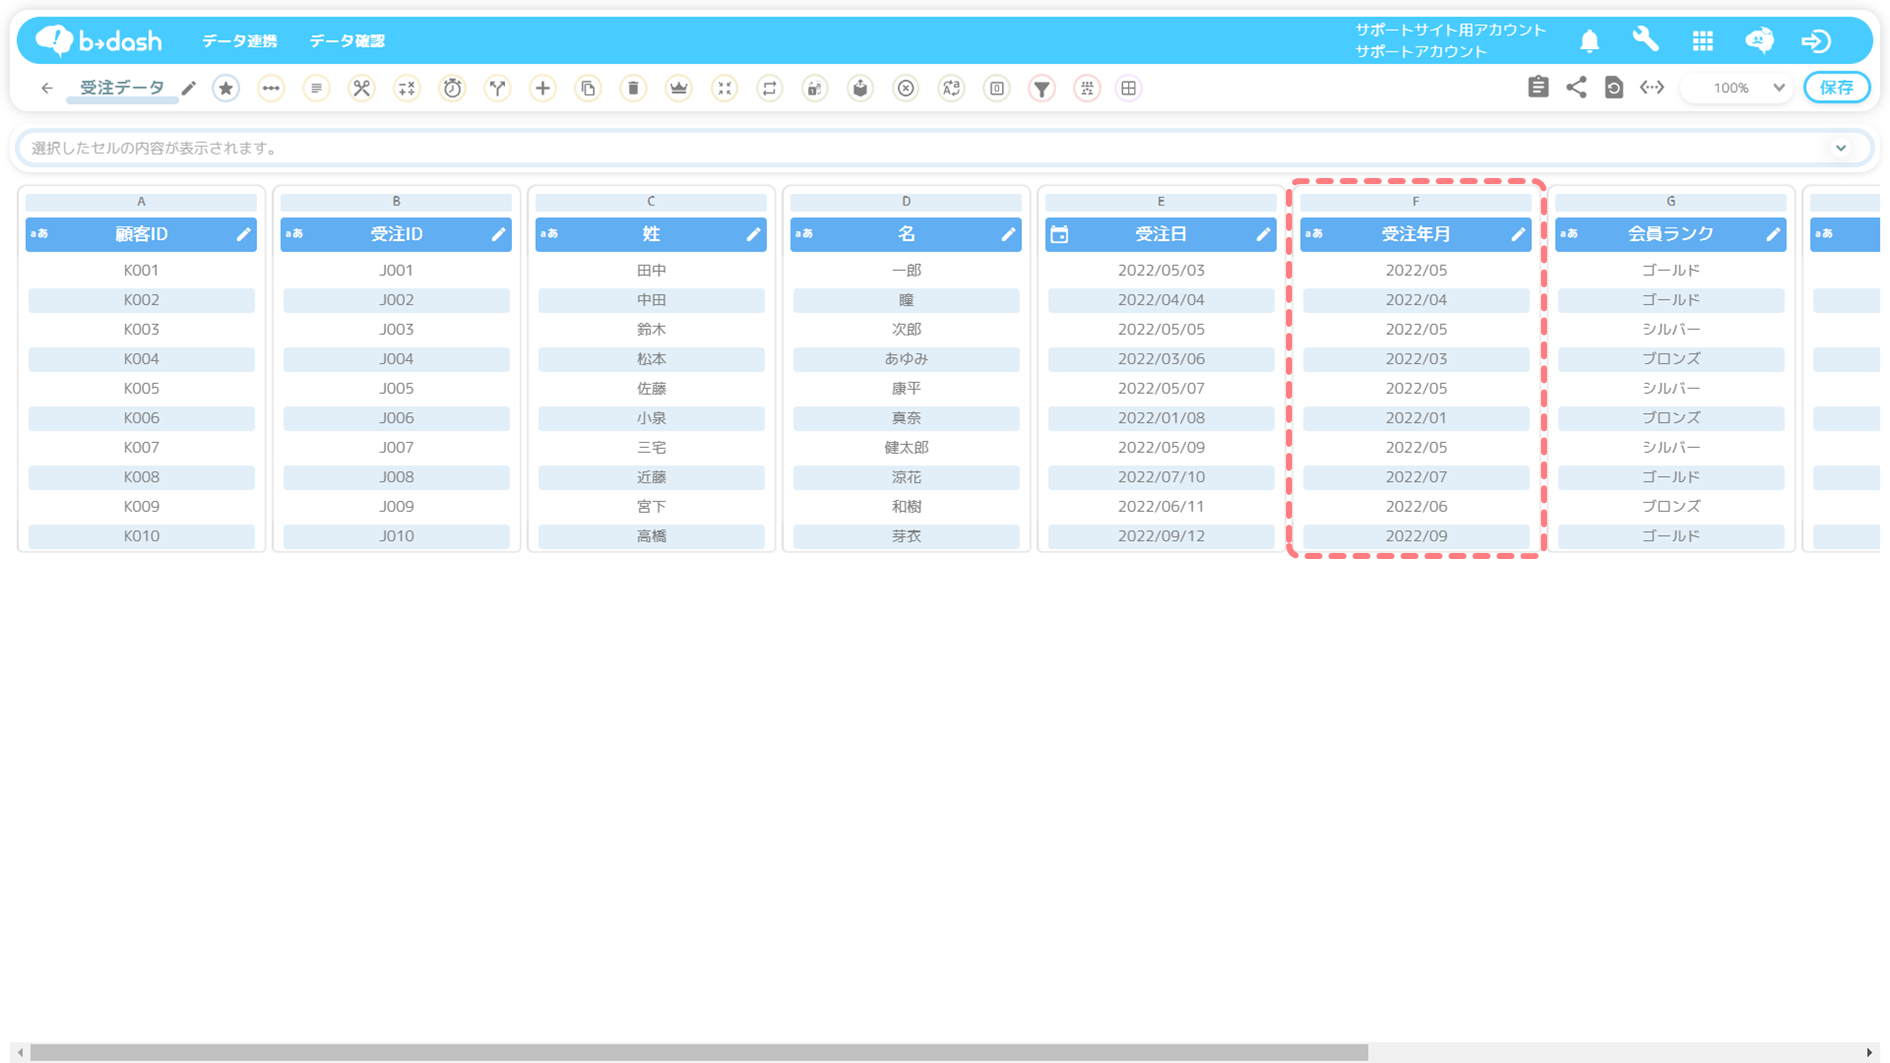Edit the 名 column header pencil
Image resolution: width=1890 pixels, height=1063 pixels.
pyautogui.click(x=1008, y=234)
